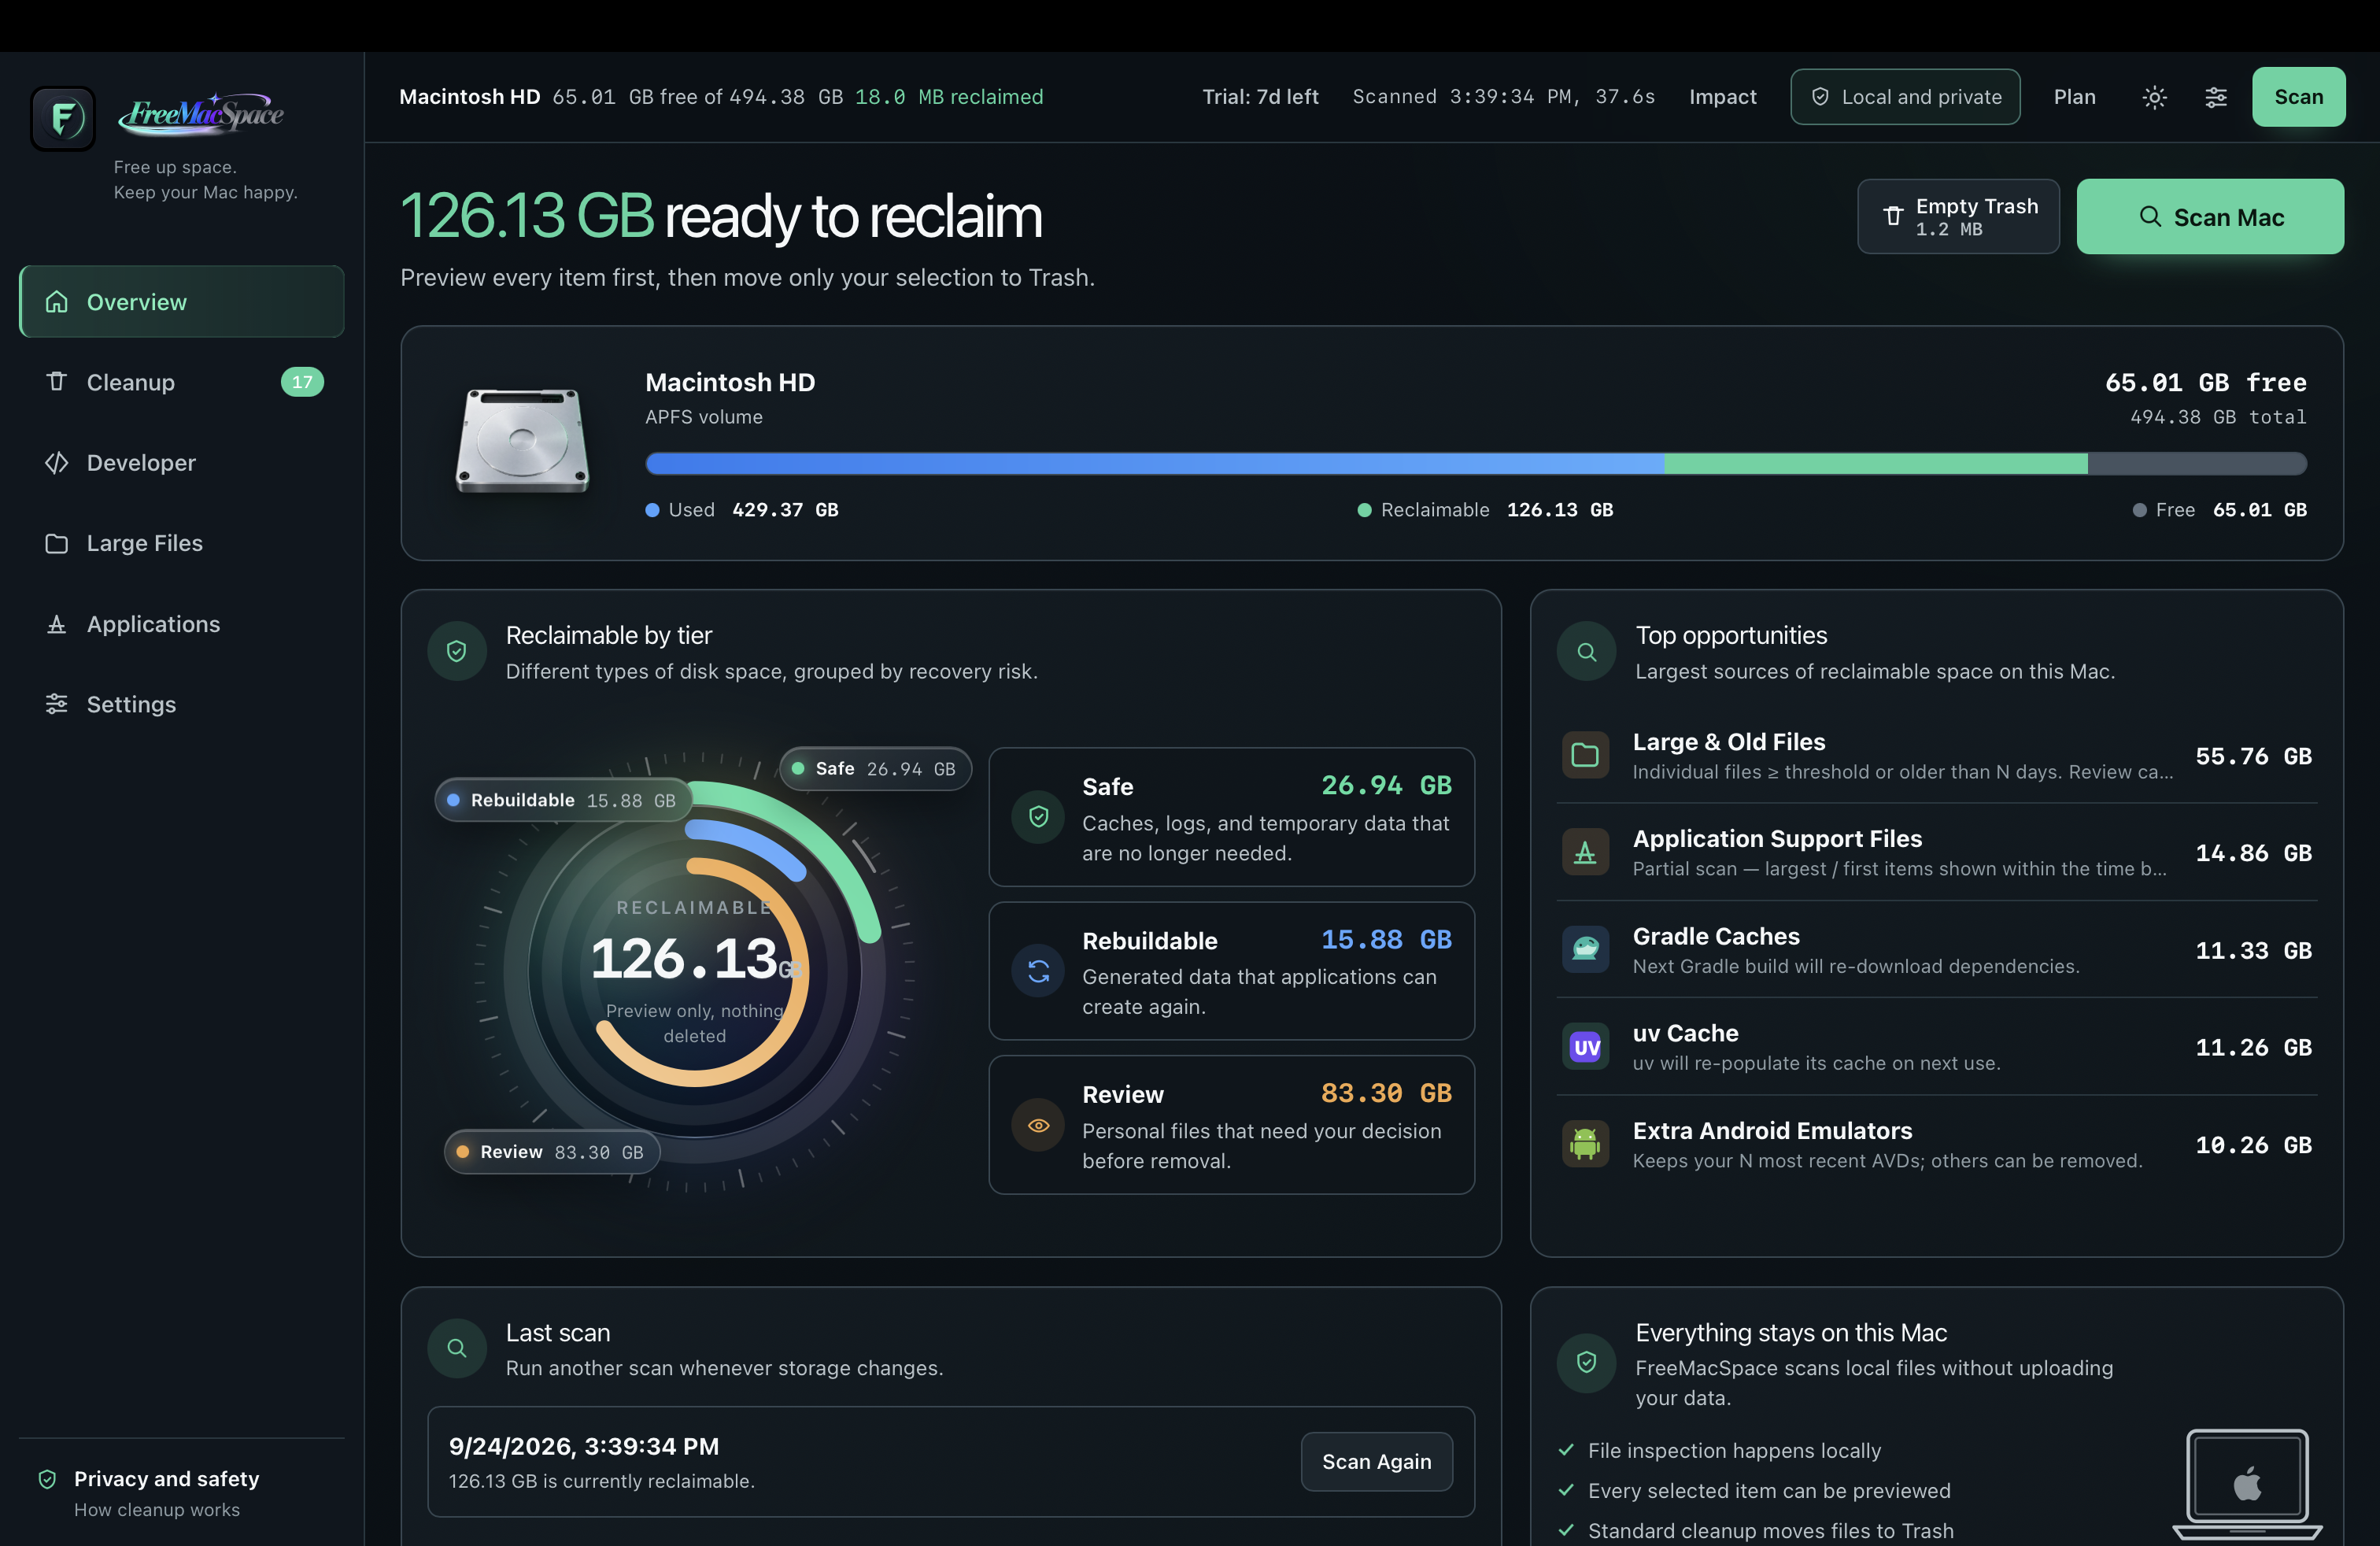The width and height of the screenshot is (2380, 1546).
Task: Click the Scanned 3:39:34 PM, 37.6s status
Action: 1504,97
